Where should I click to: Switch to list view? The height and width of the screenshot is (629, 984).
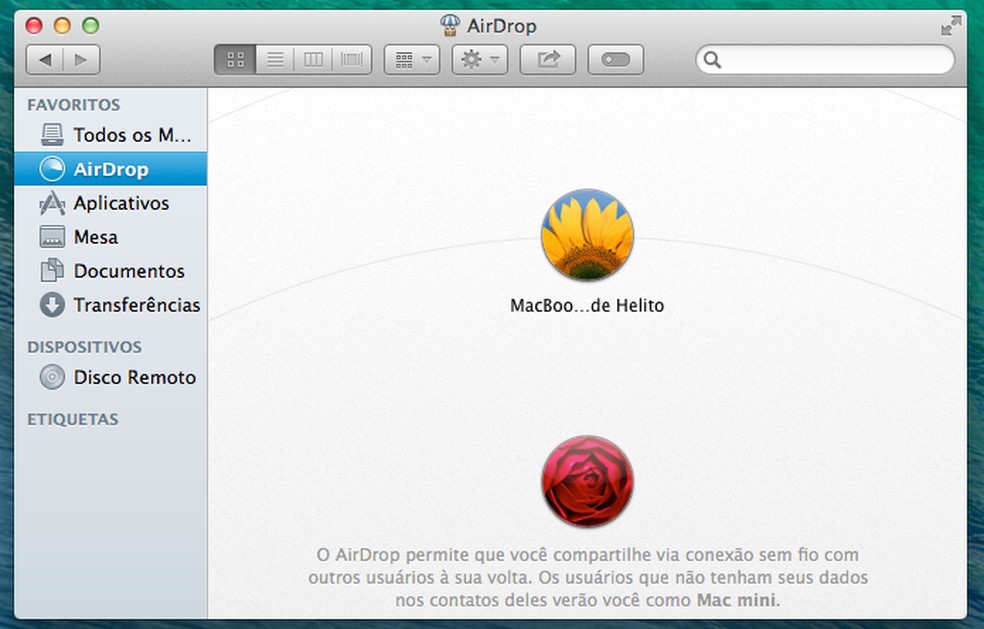[x=275, y=58]
